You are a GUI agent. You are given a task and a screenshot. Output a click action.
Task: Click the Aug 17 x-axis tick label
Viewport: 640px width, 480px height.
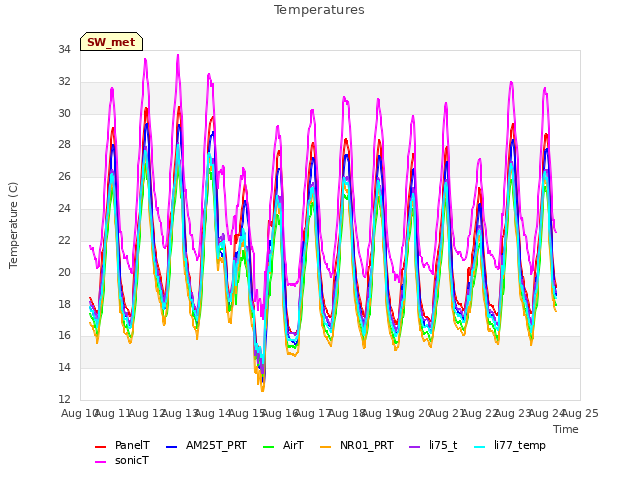pos(313,413)
